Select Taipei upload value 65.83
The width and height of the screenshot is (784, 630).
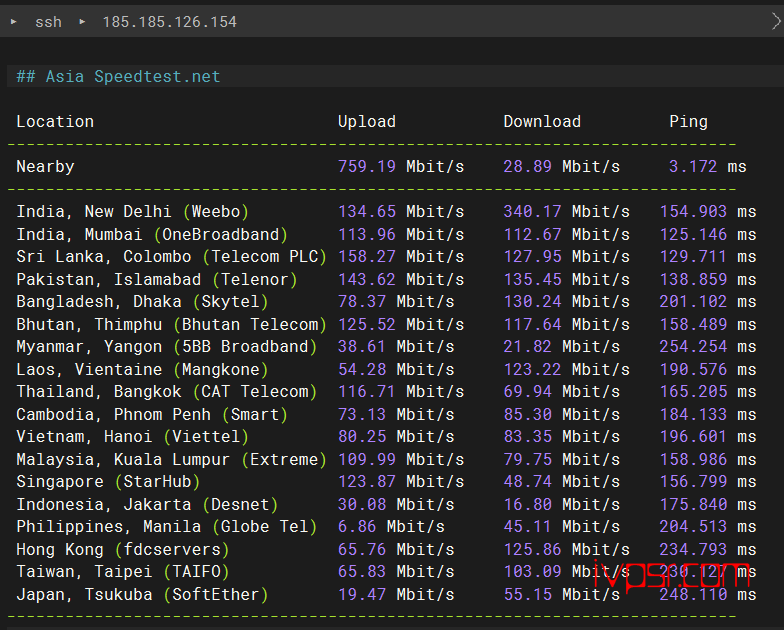click(x=362, y=572)
